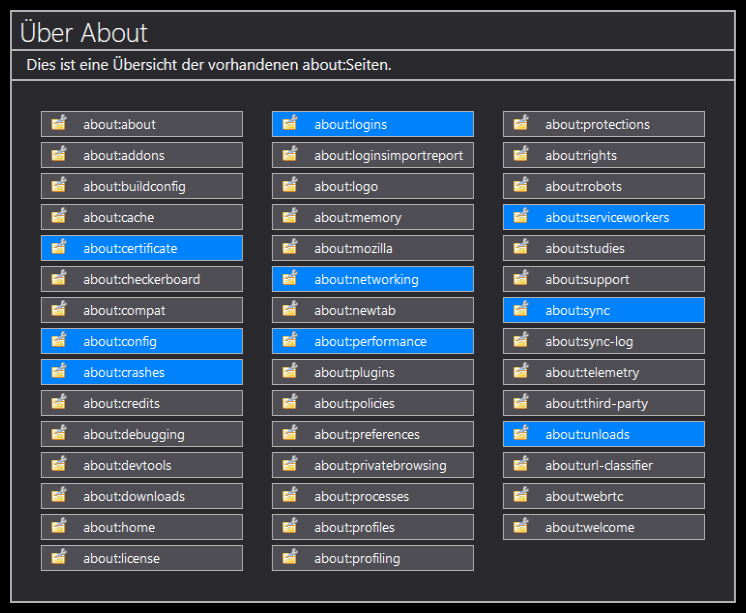Screen dimensions: 746x613
Task: Open the about:checkerboard page
Action: tap(142, 279)
